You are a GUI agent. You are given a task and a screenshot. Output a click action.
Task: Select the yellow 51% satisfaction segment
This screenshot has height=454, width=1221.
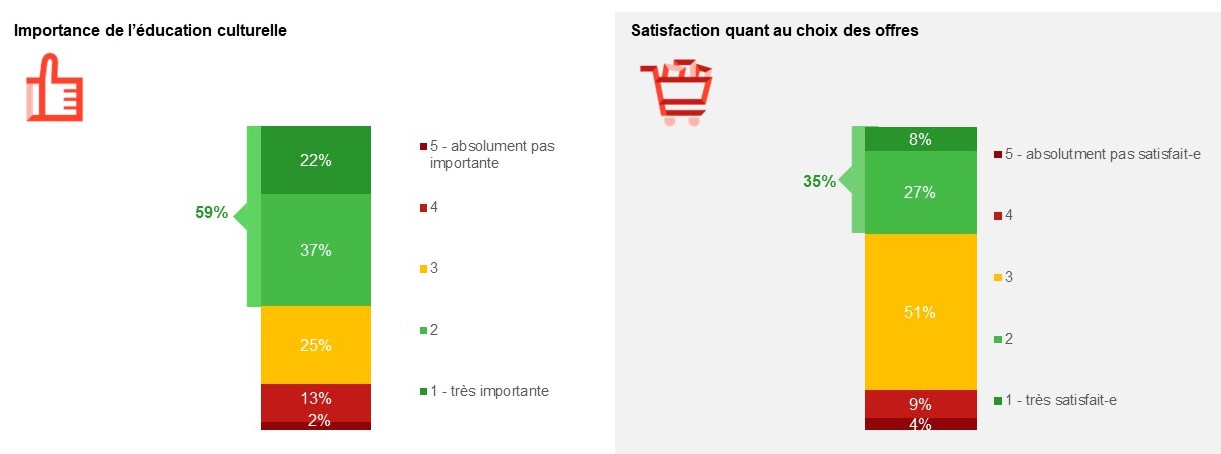click(x=920, y=312)
